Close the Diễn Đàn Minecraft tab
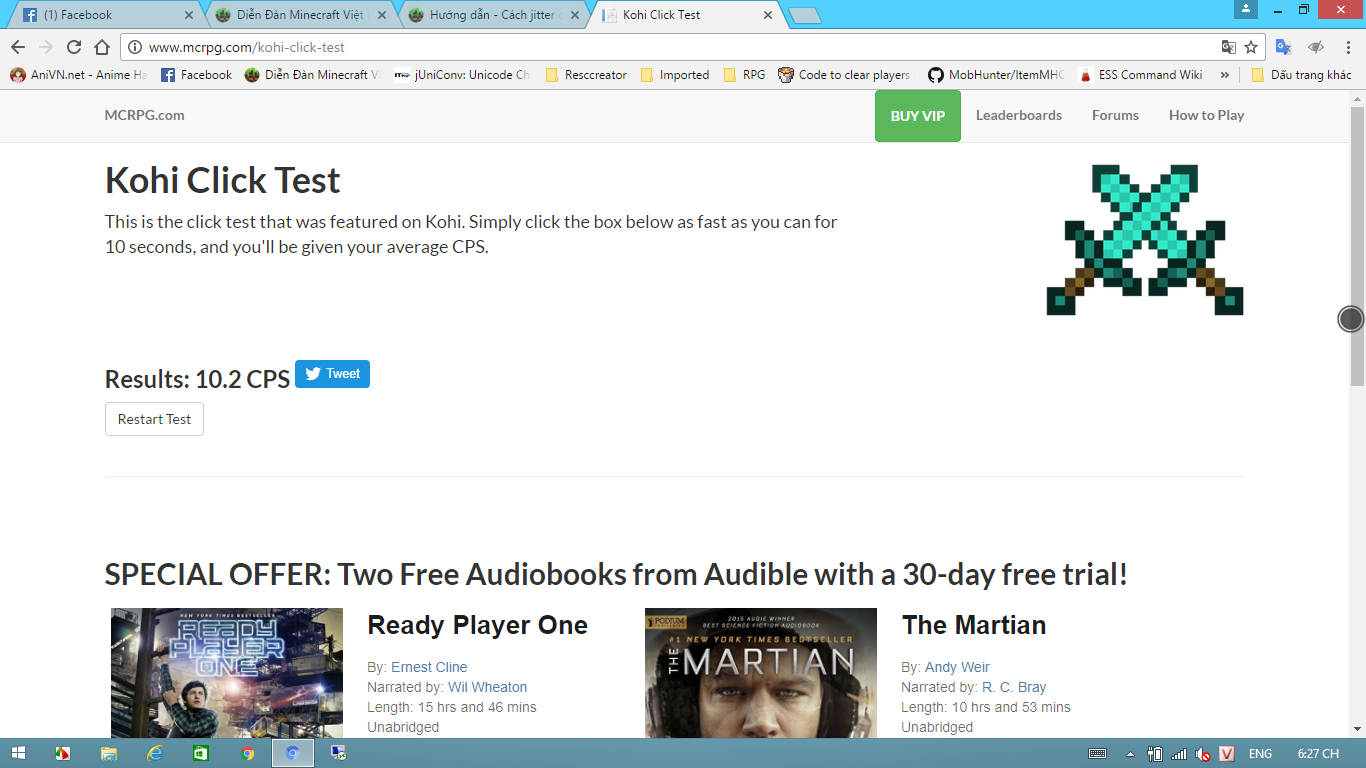 384,15
